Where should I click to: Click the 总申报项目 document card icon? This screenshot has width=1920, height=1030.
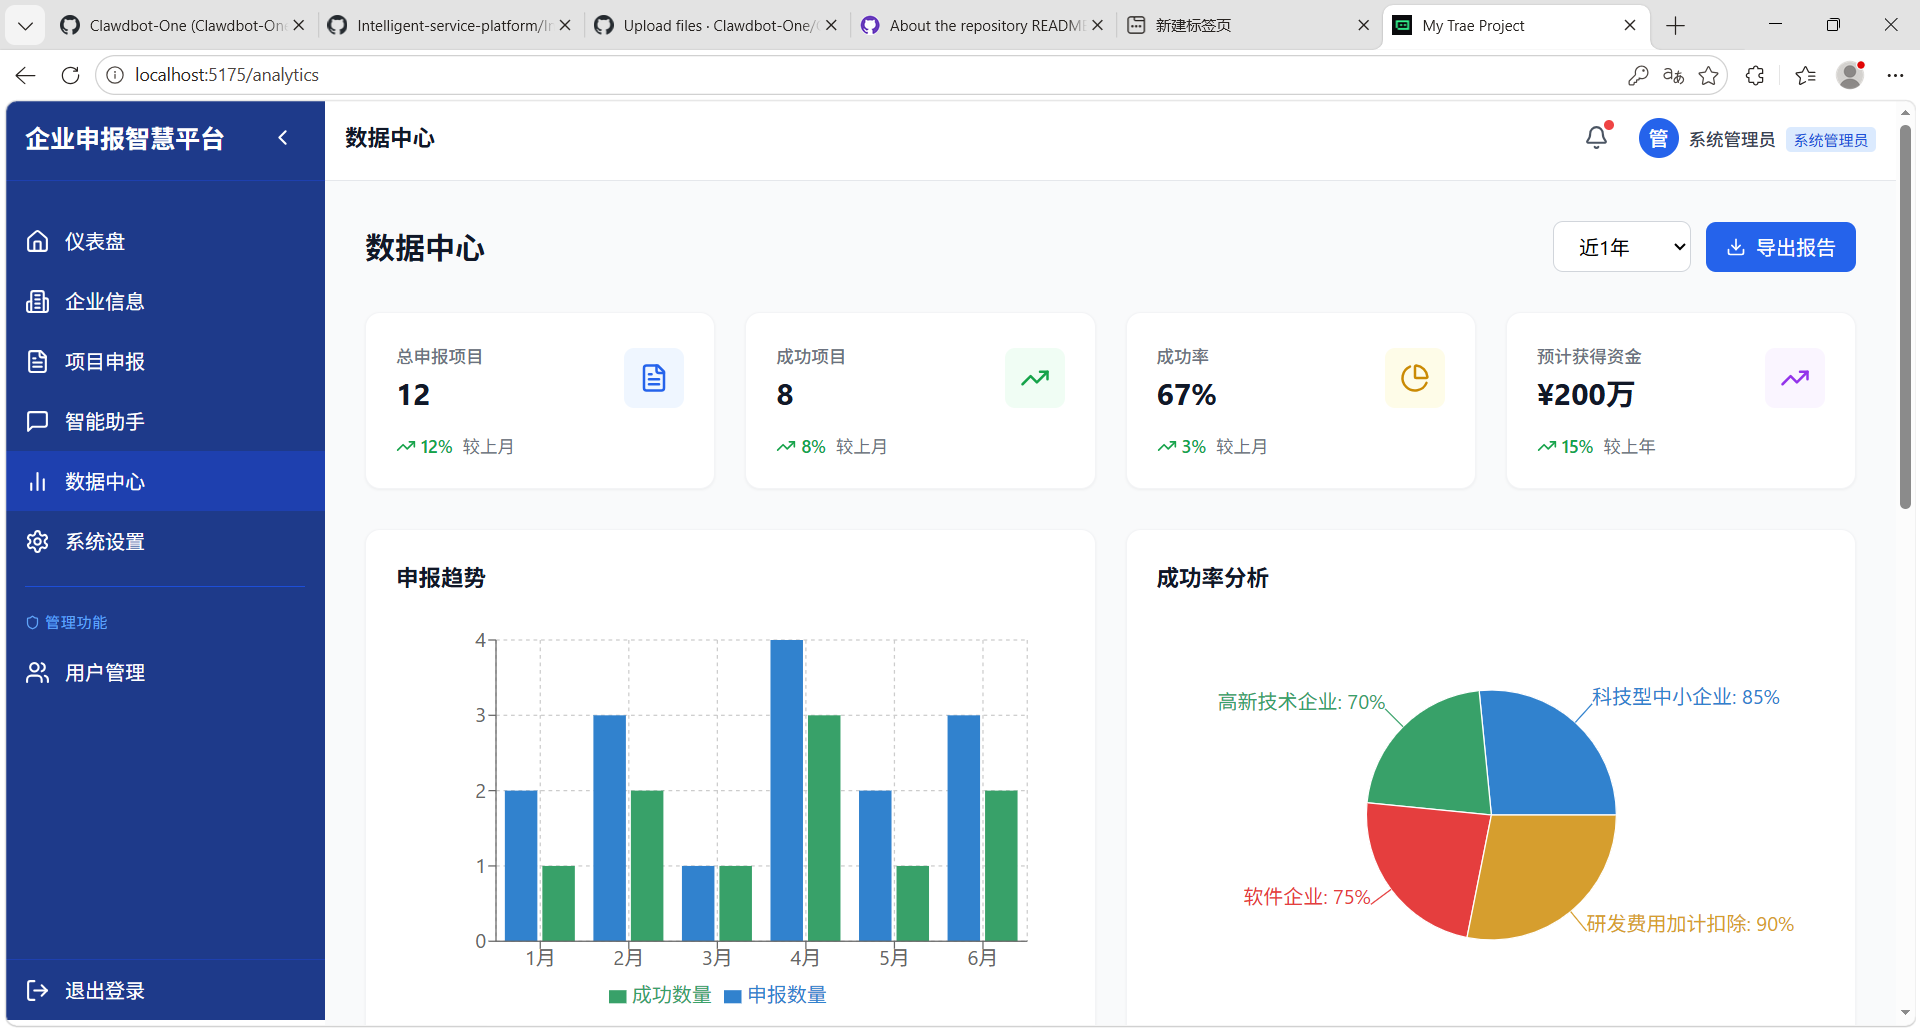(654, 378)
